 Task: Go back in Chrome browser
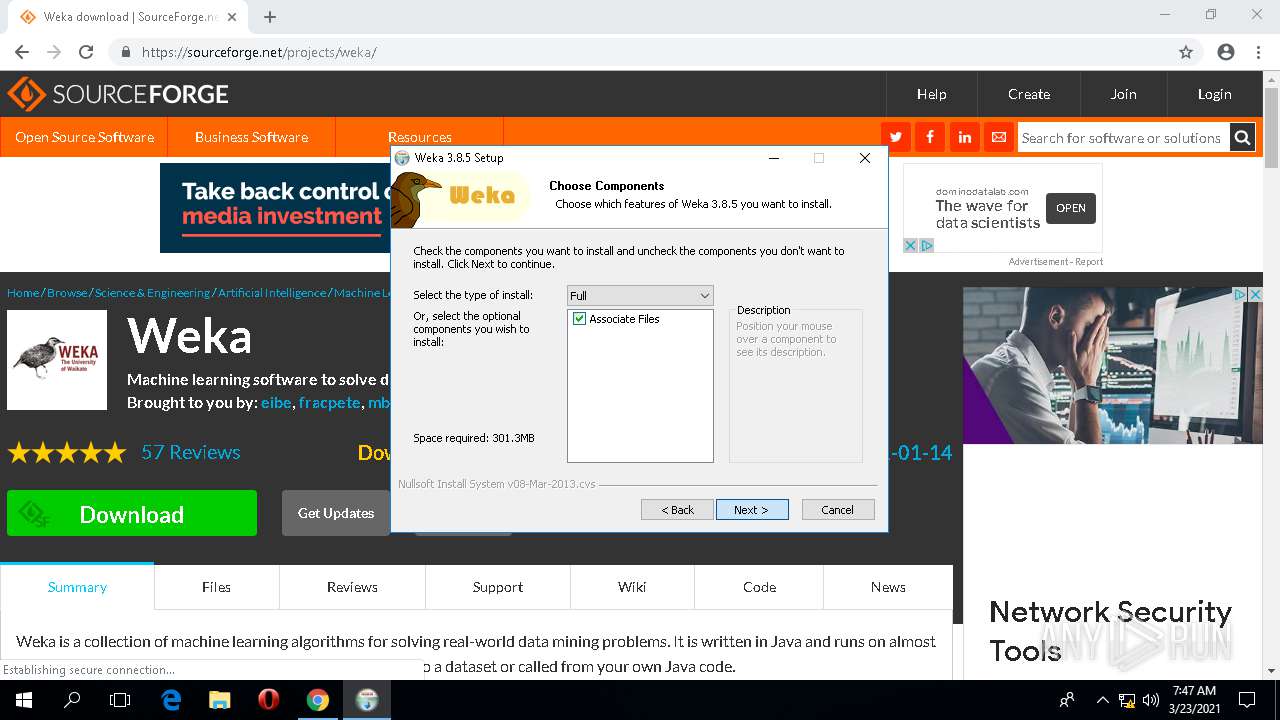tap(22, 52)
